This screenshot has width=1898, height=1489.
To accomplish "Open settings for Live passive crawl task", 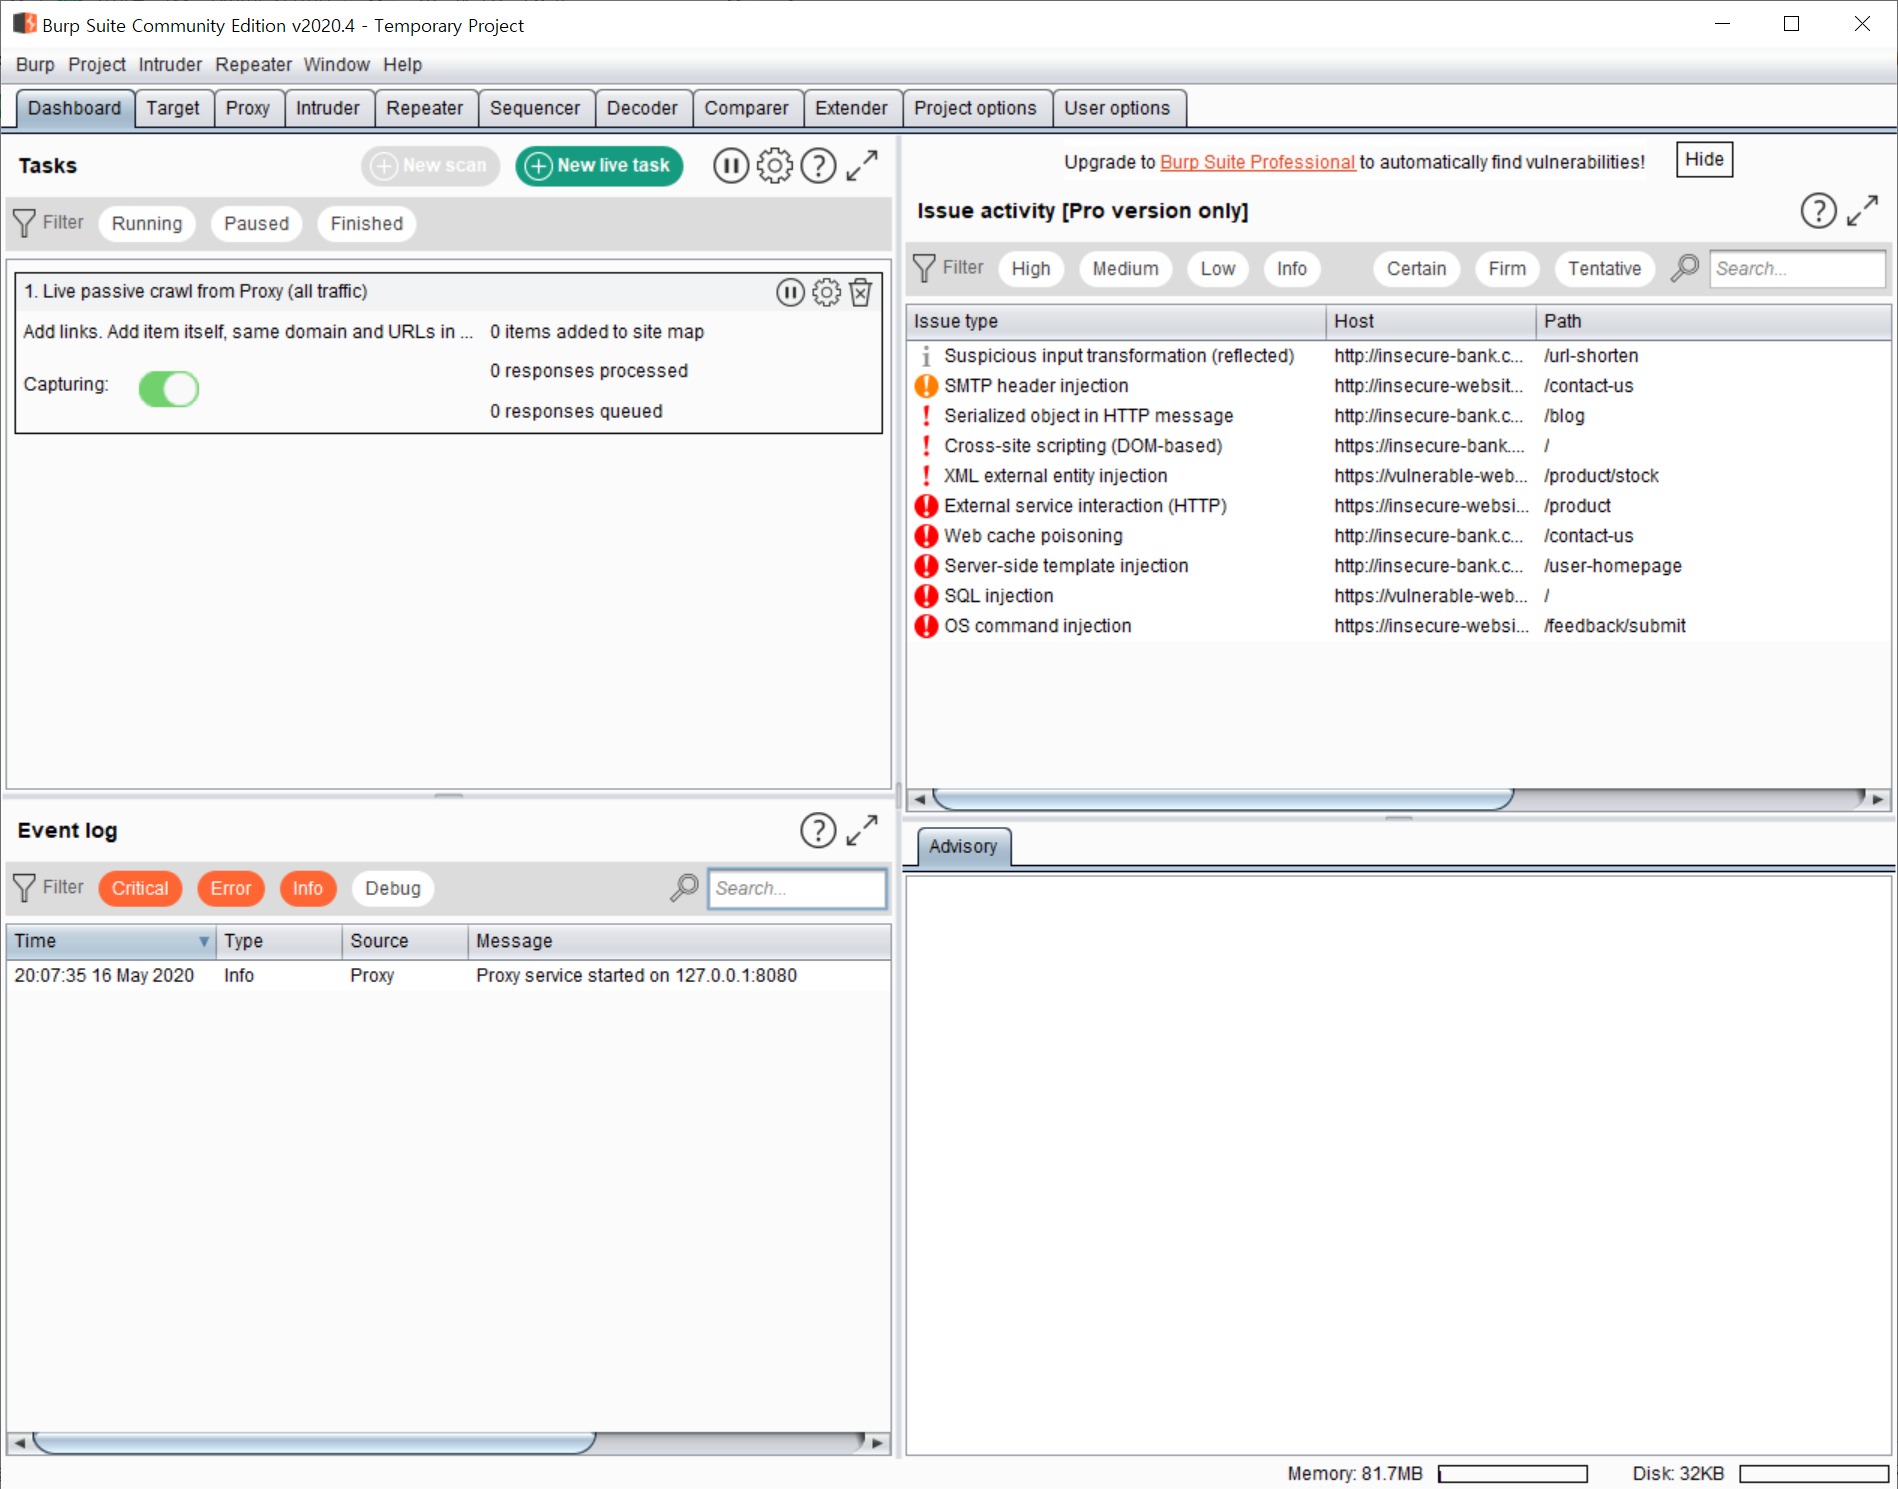I will [826, 292].
